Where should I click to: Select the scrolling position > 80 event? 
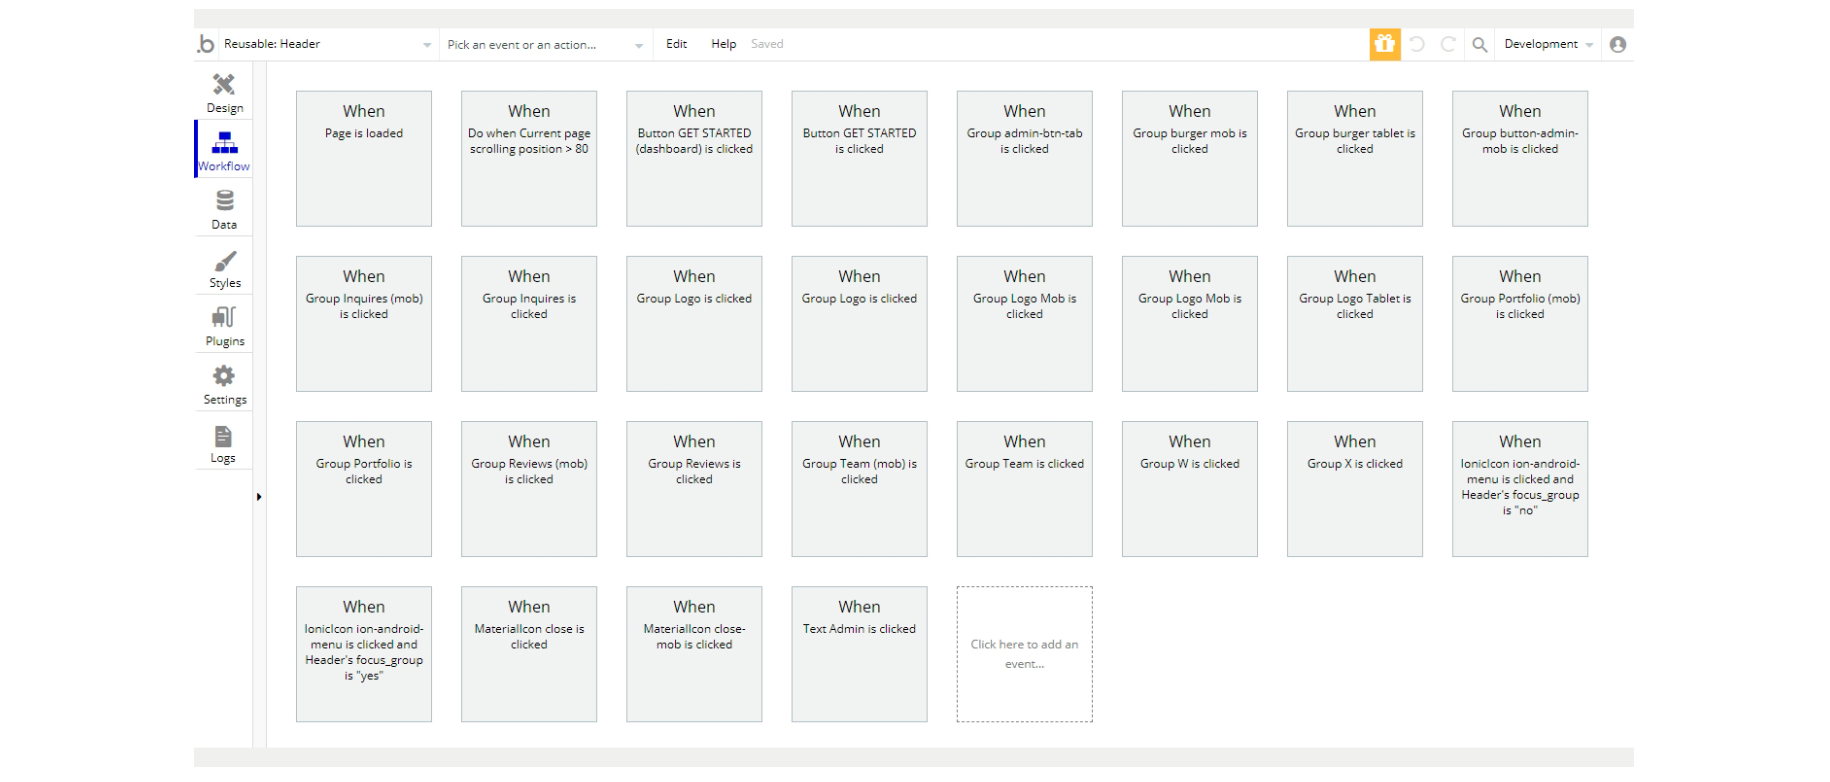point(529,159)
